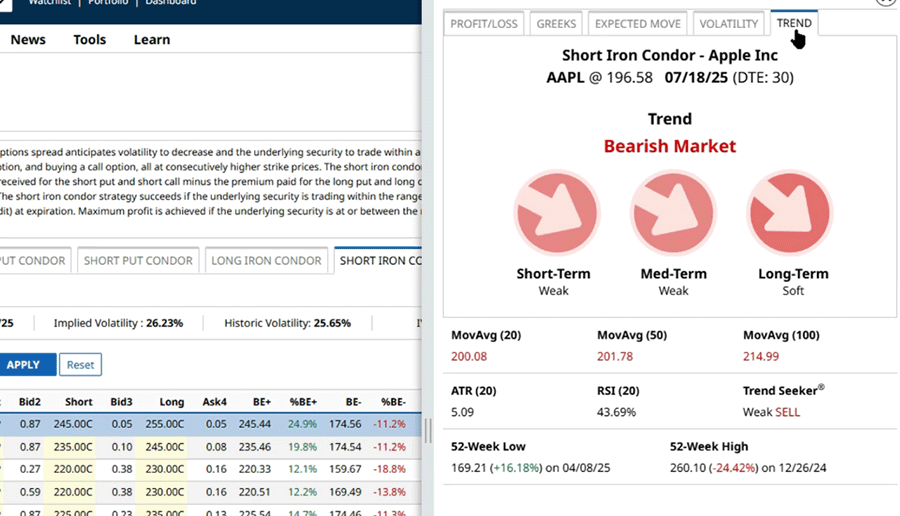Open the Expected Move tab

pyautogui.click(x=638, y=24)
